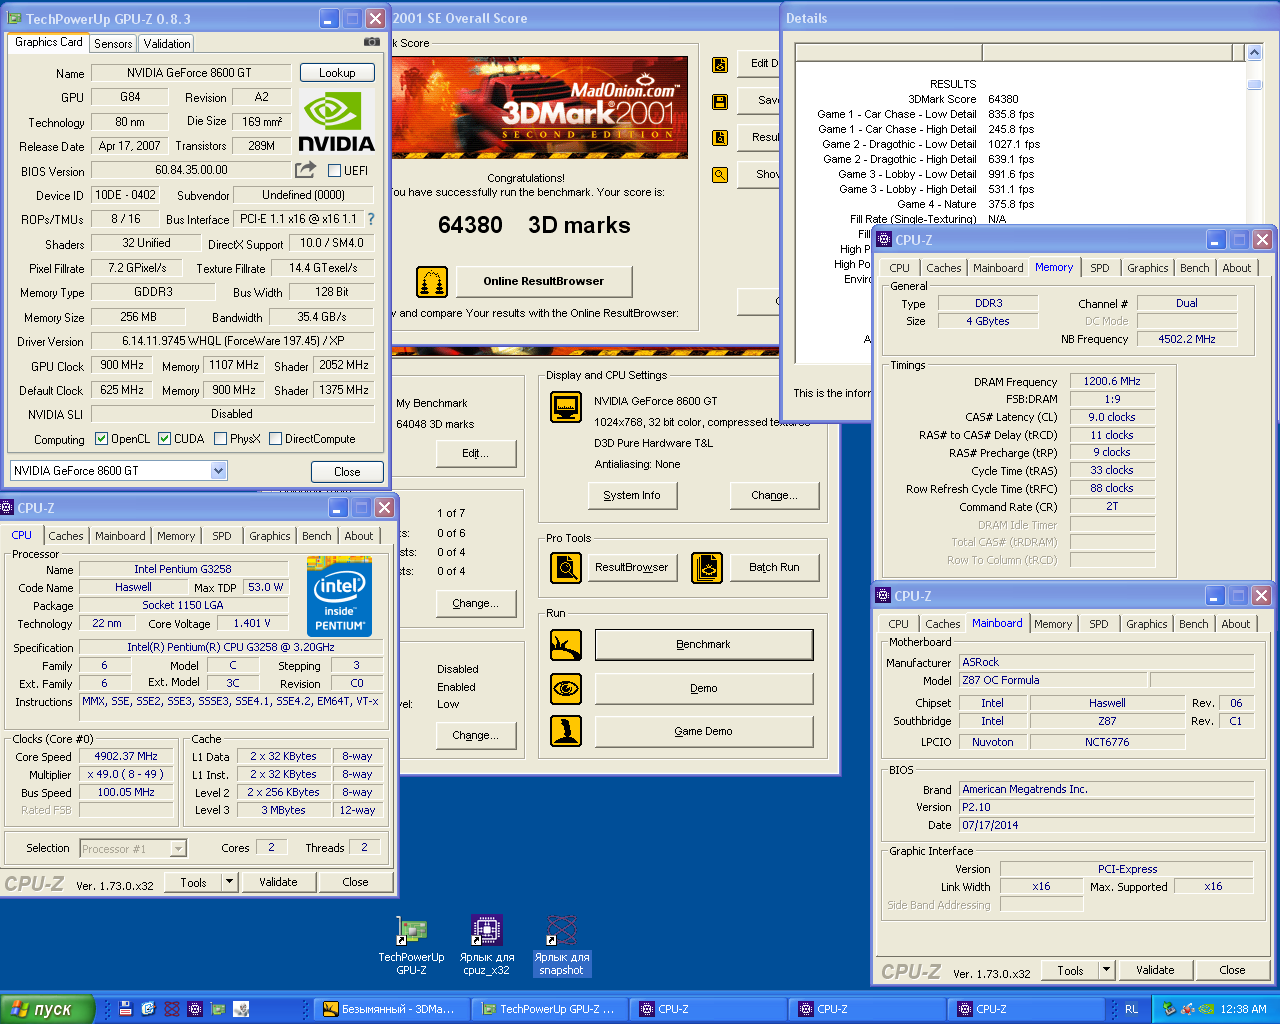Click the NVIDIA logo in GPU-Z

click(x=337, y=120)
